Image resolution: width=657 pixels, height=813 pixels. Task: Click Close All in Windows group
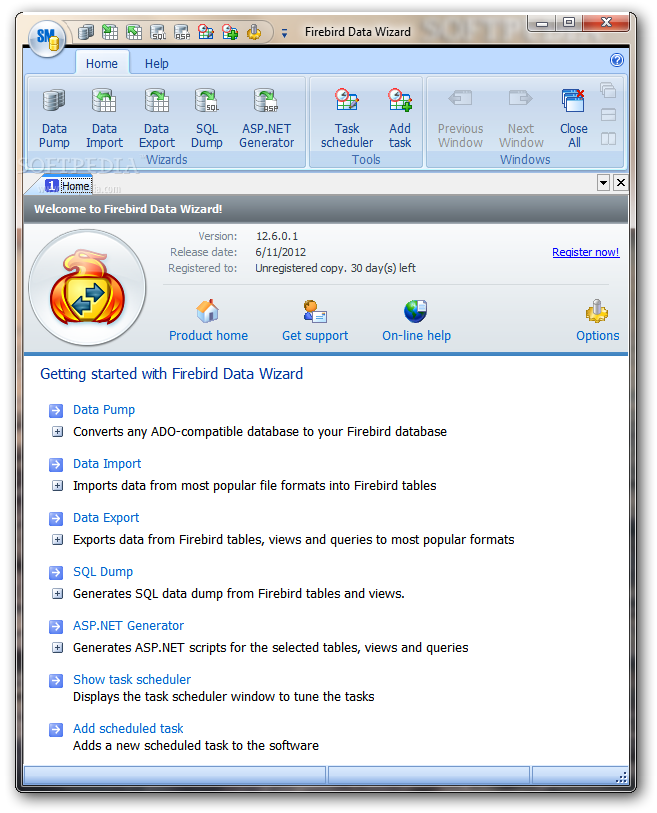574,119
